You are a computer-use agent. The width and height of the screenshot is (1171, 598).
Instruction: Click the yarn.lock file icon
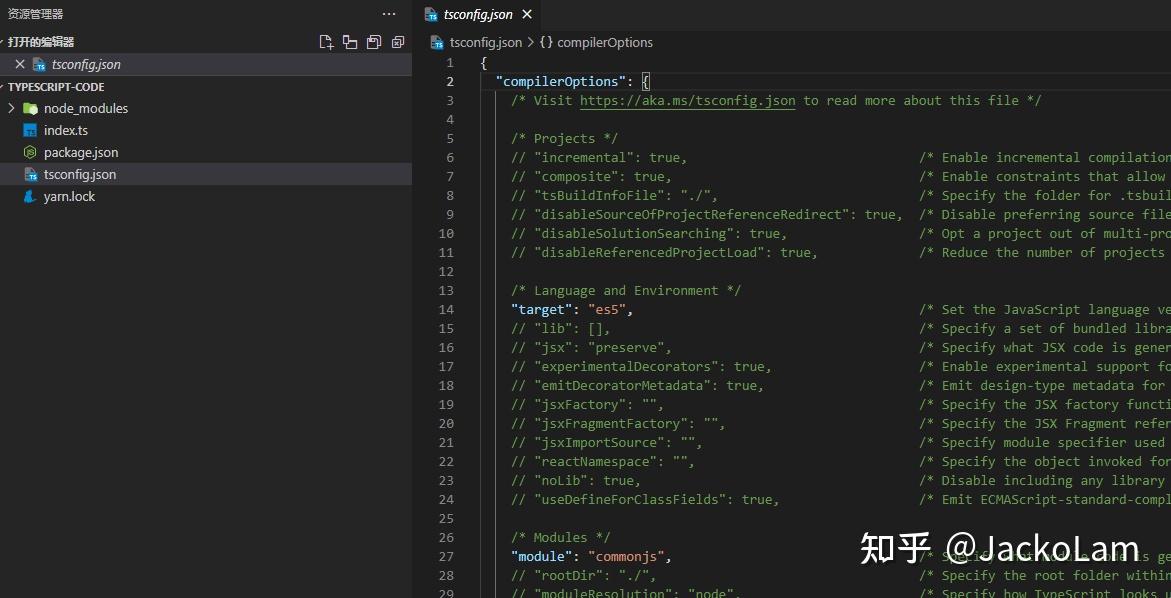(x=28, y=196)
